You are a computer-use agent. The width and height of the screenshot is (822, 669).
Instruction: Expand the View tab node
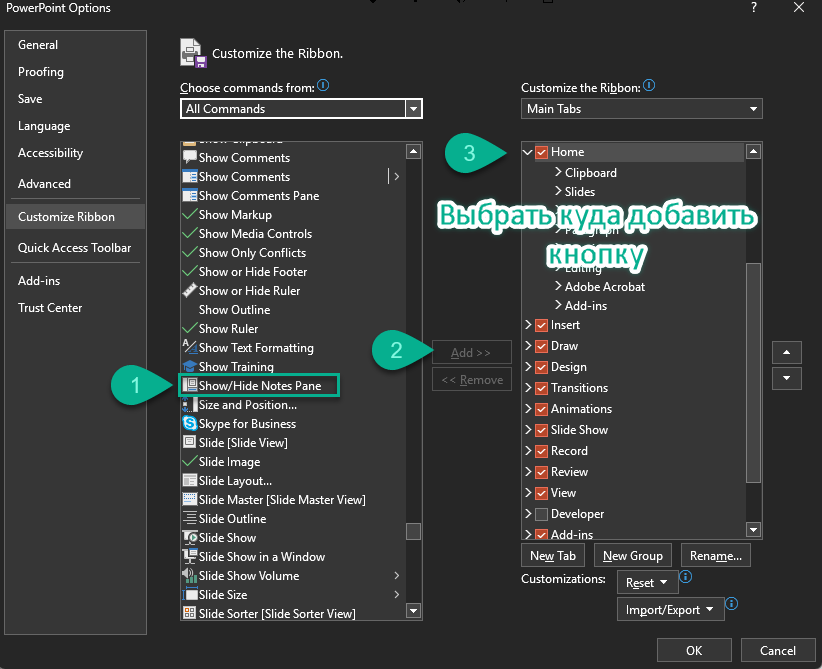528,492
